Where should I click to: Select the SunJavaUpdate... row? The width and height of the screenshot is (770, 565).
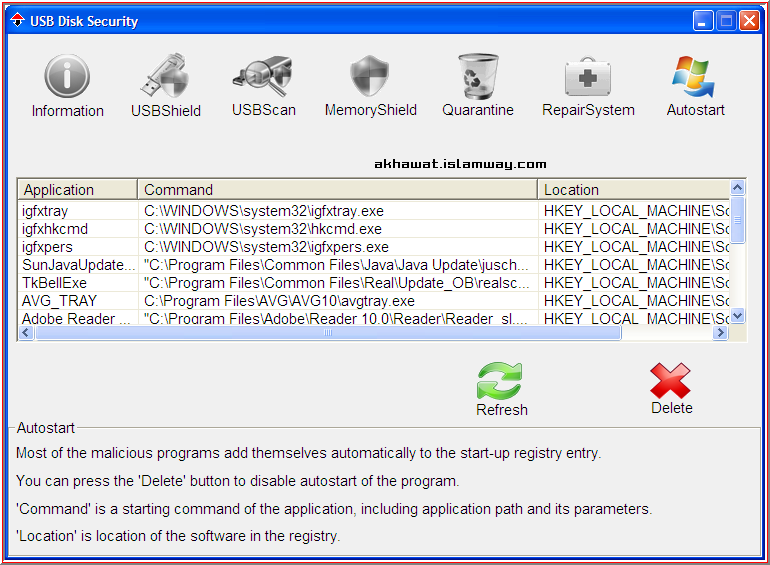[374, 265]
